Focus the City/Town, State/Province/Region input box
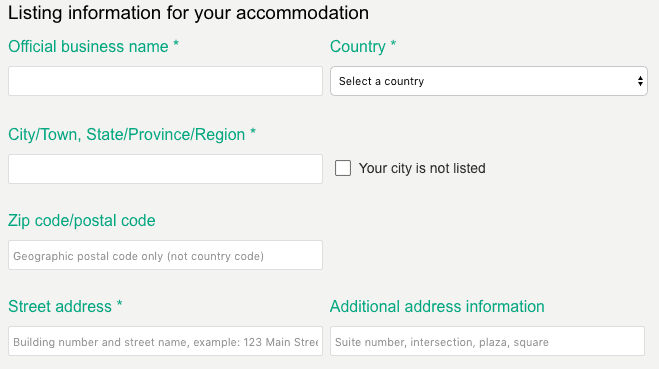Image resolution: width=659 pixels, height=369 pixels. tap(165, 169)
